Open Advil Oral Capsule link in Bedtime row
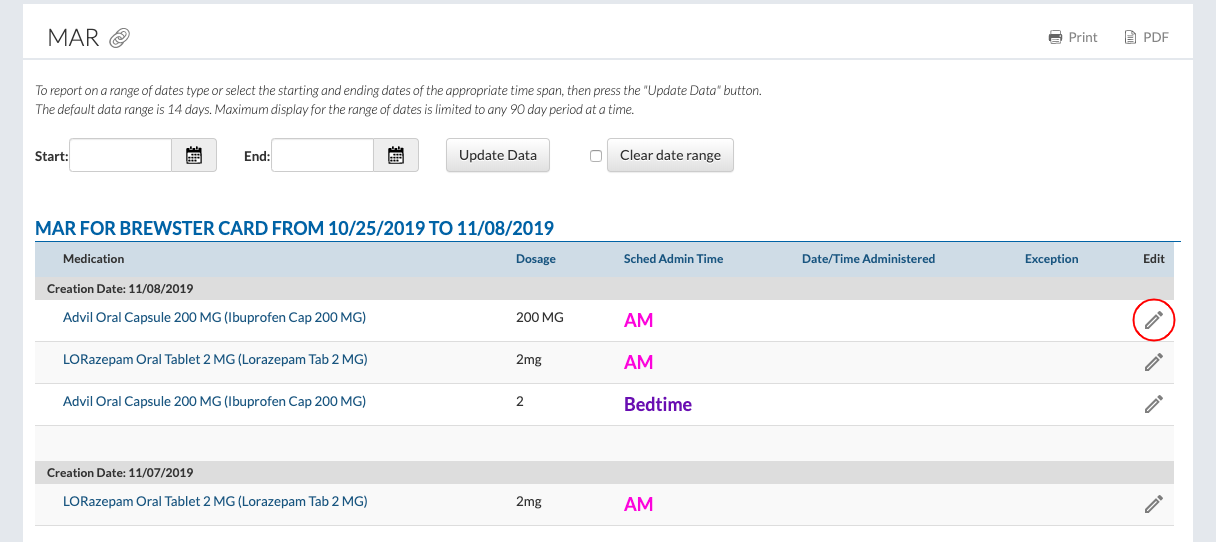Screen dimensions: 1216x542 pyautogui.click(x=214, y=402)
